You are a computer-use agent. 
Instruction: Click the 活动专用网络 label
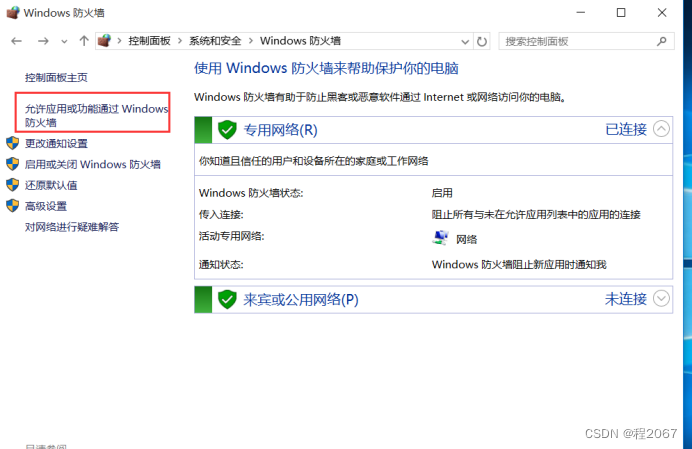(x=232, y=236)
